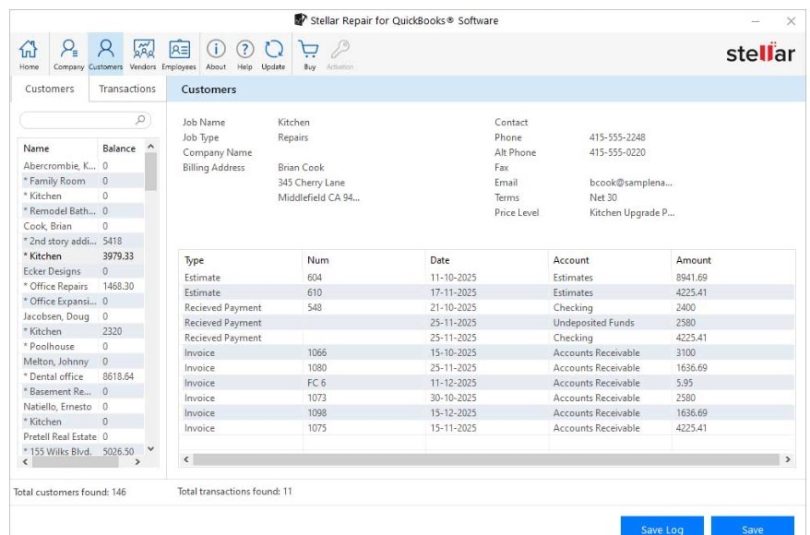Check for software via Update icon
This screenshot has width=810, height=535.
(x=273, y=54)
